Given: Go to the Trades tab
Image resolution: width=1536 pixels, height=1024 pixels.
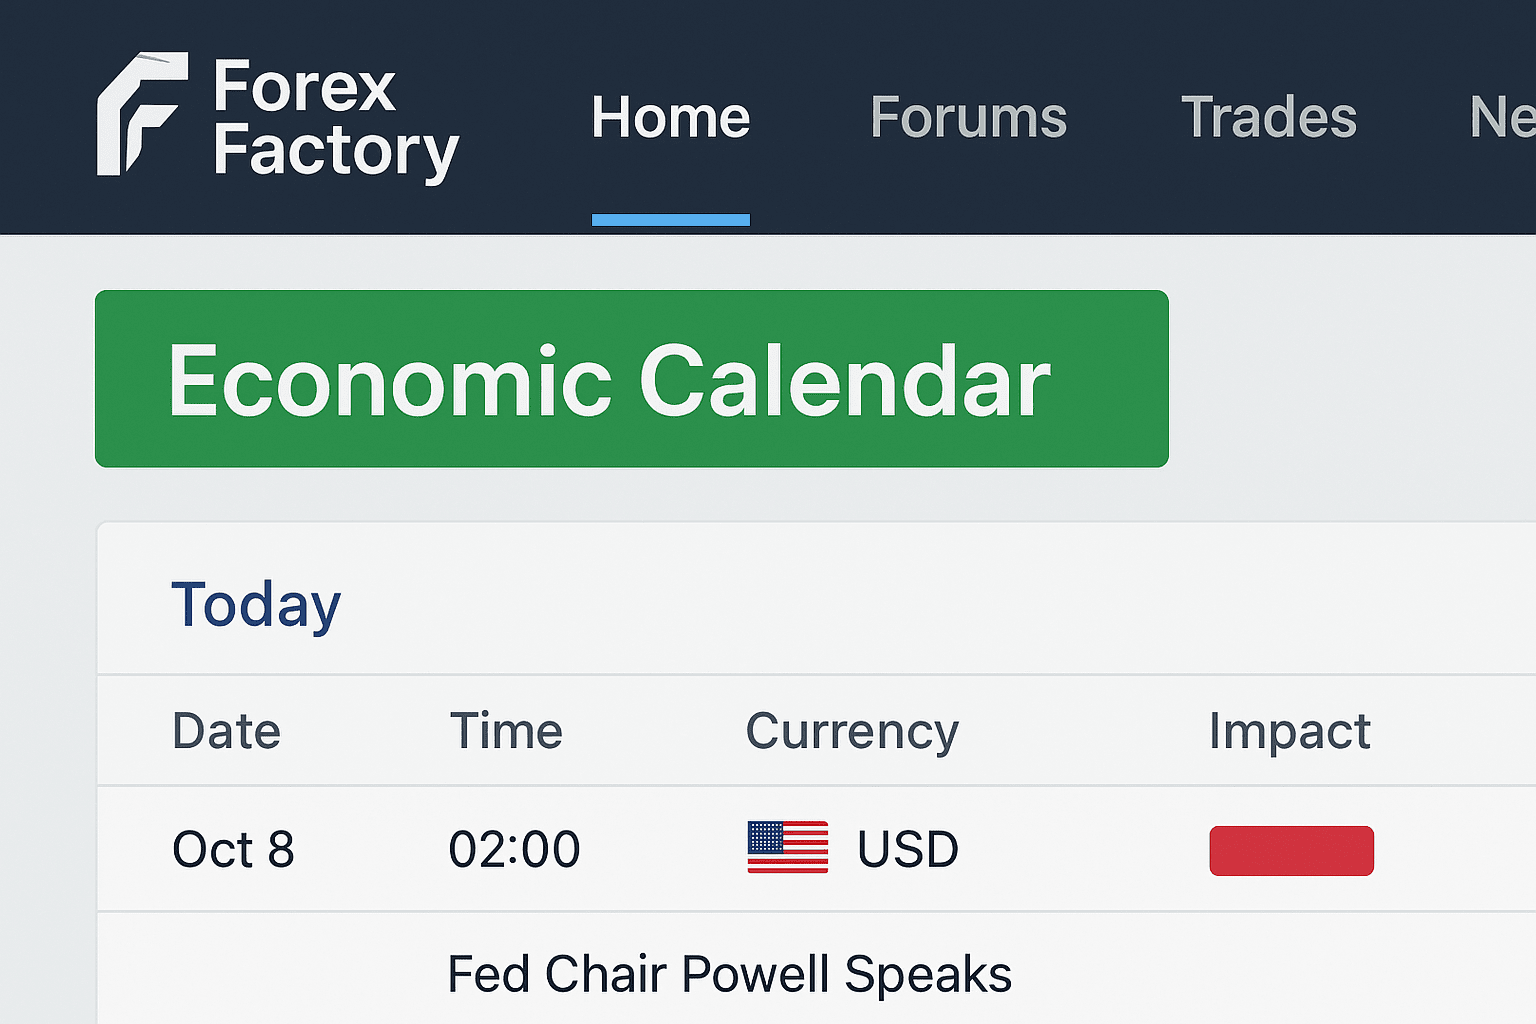Looking at the screenshot, I should (x=1268, y=118).
